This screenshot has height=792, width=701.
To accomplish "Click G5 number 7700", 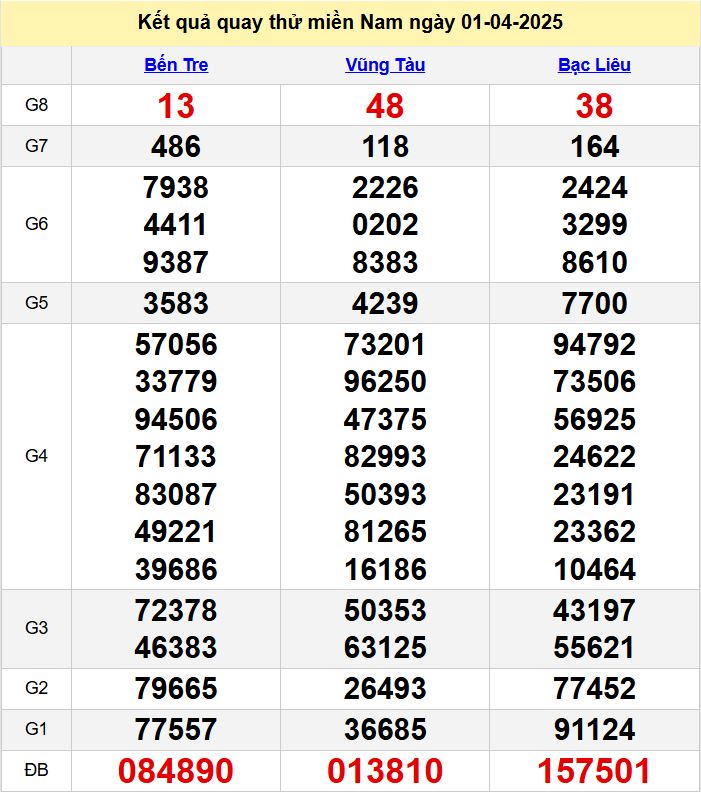I will coord(594,304).
